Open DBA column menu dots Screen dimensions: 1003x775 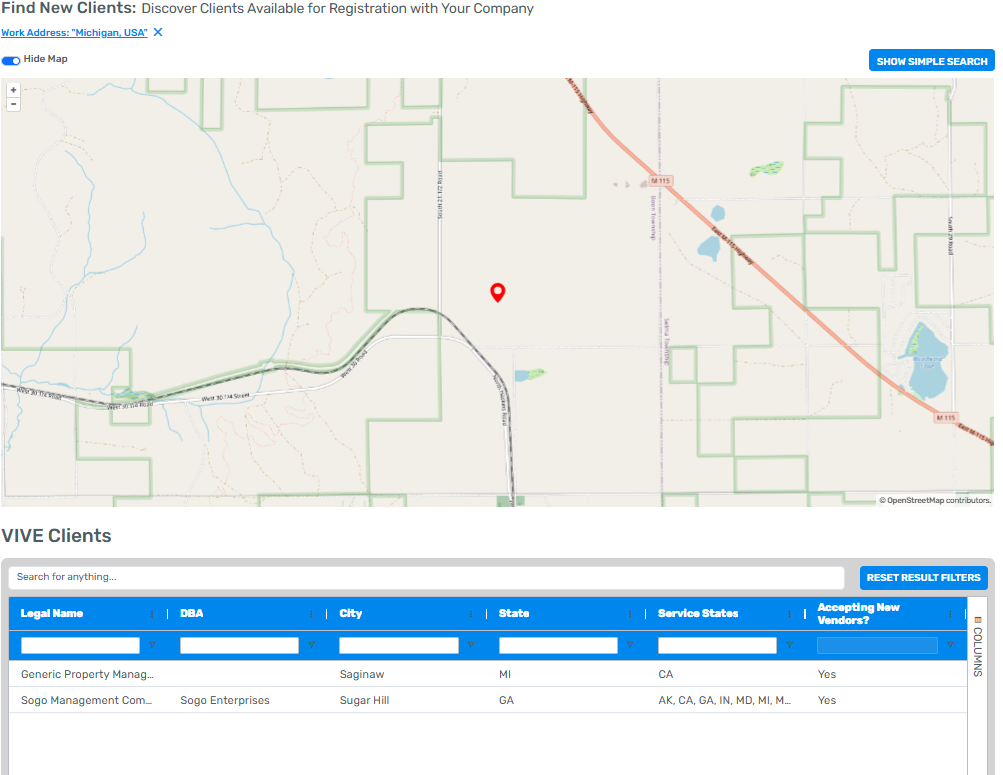(312, 614)
